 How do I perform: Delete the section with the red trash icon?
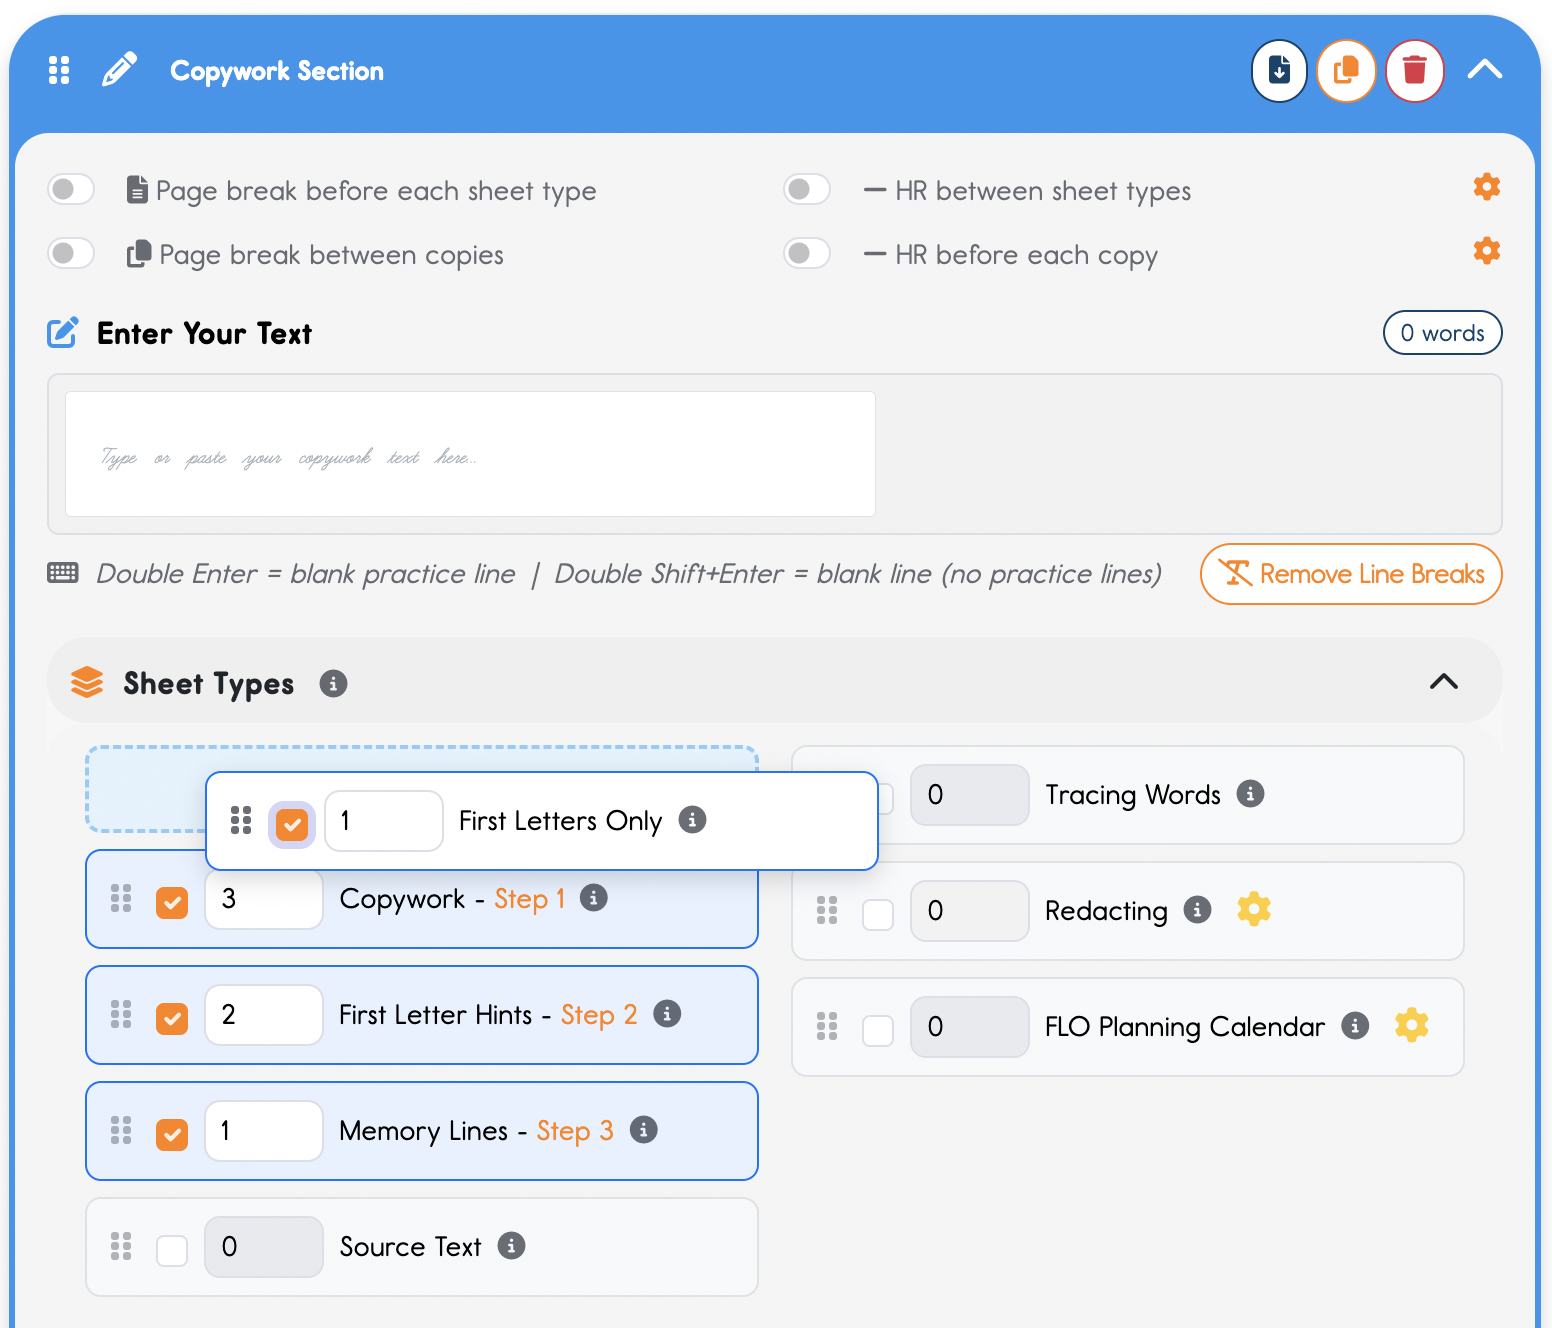point(1414,71)
